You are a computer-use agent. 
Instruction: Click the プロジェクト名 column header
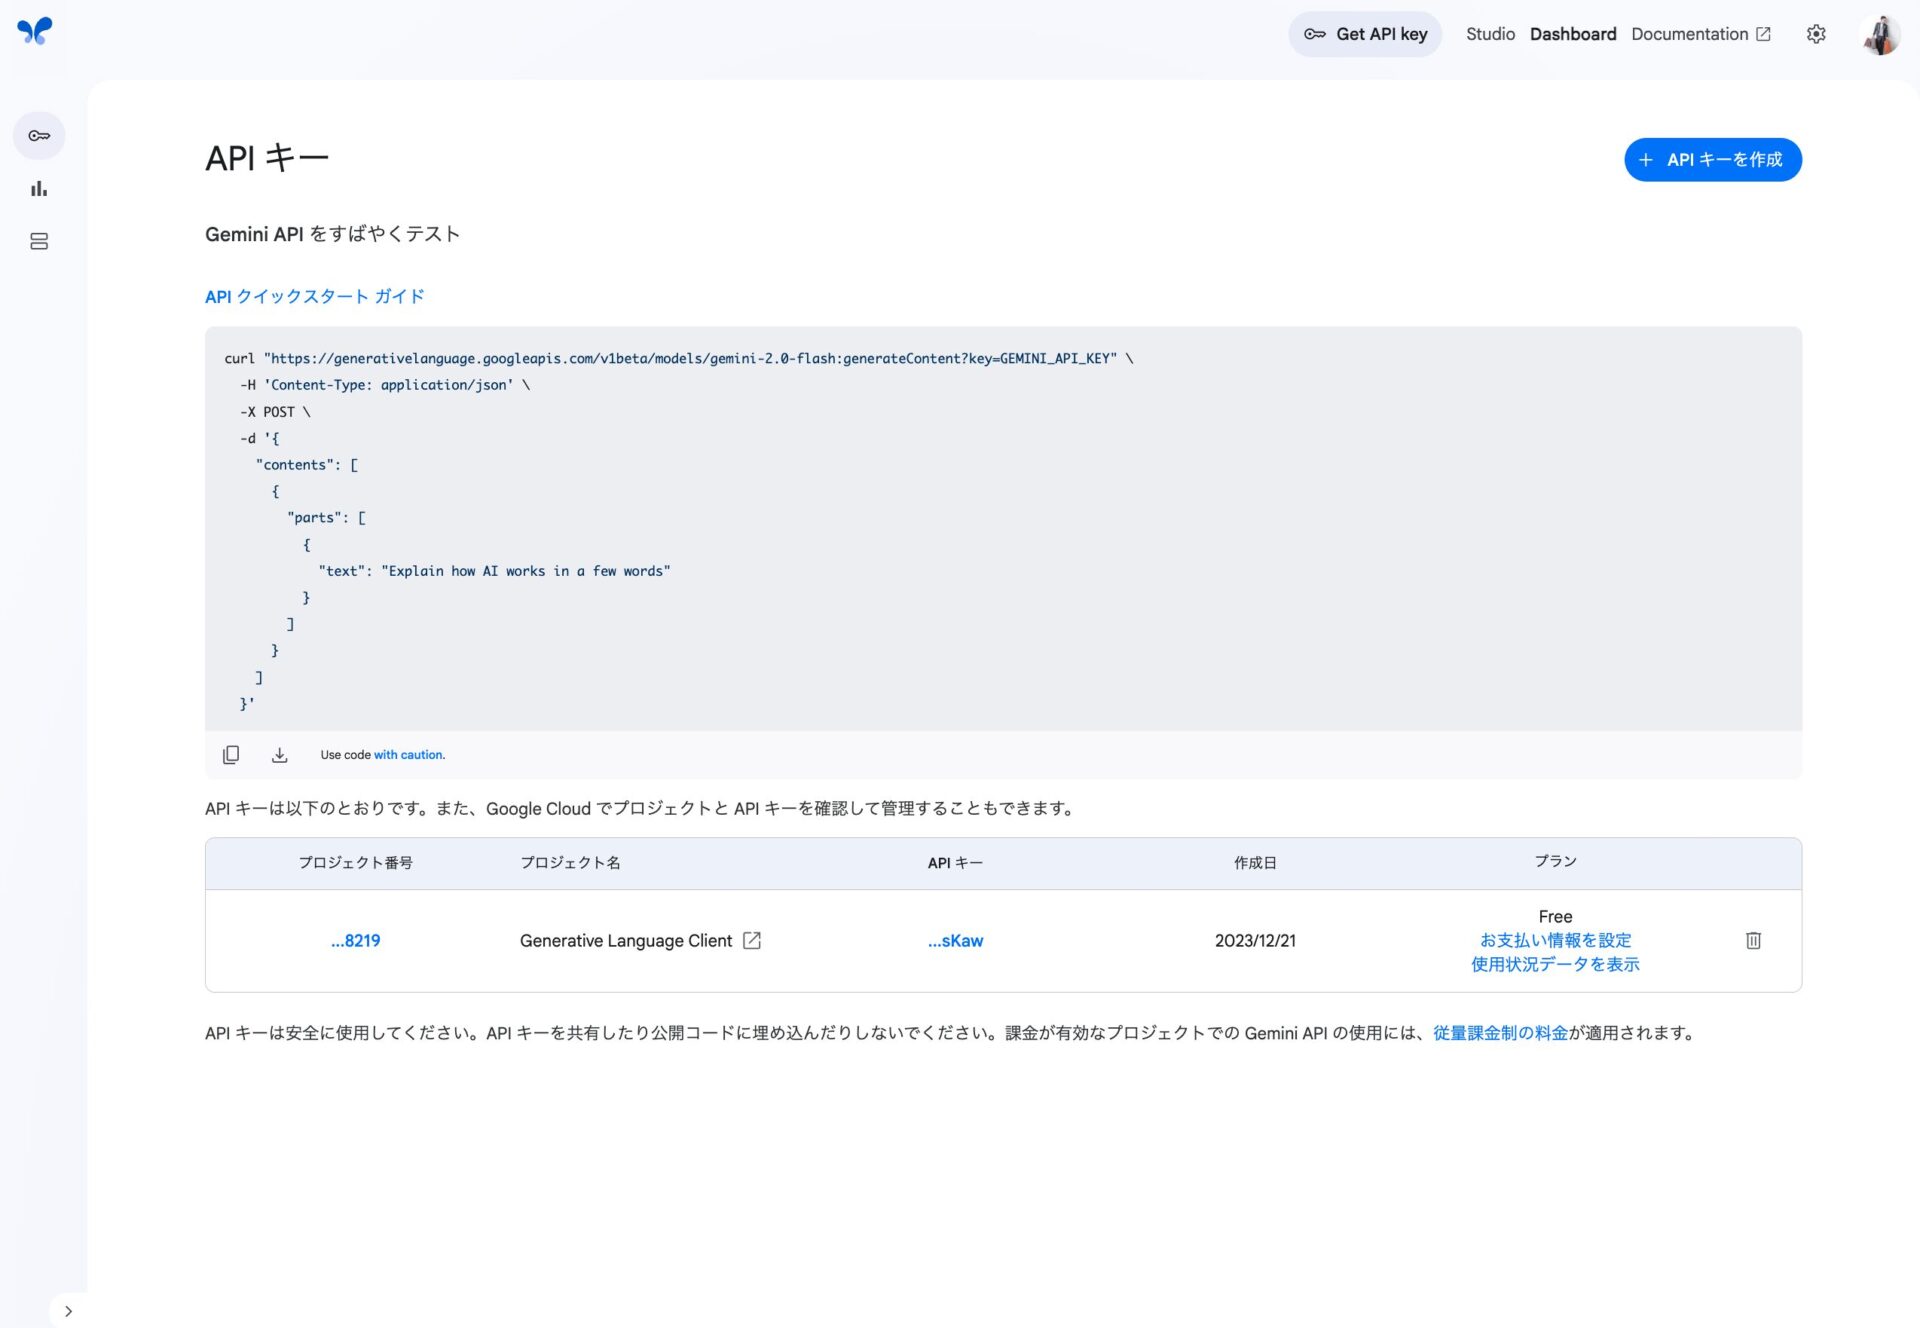coord(570,863)
